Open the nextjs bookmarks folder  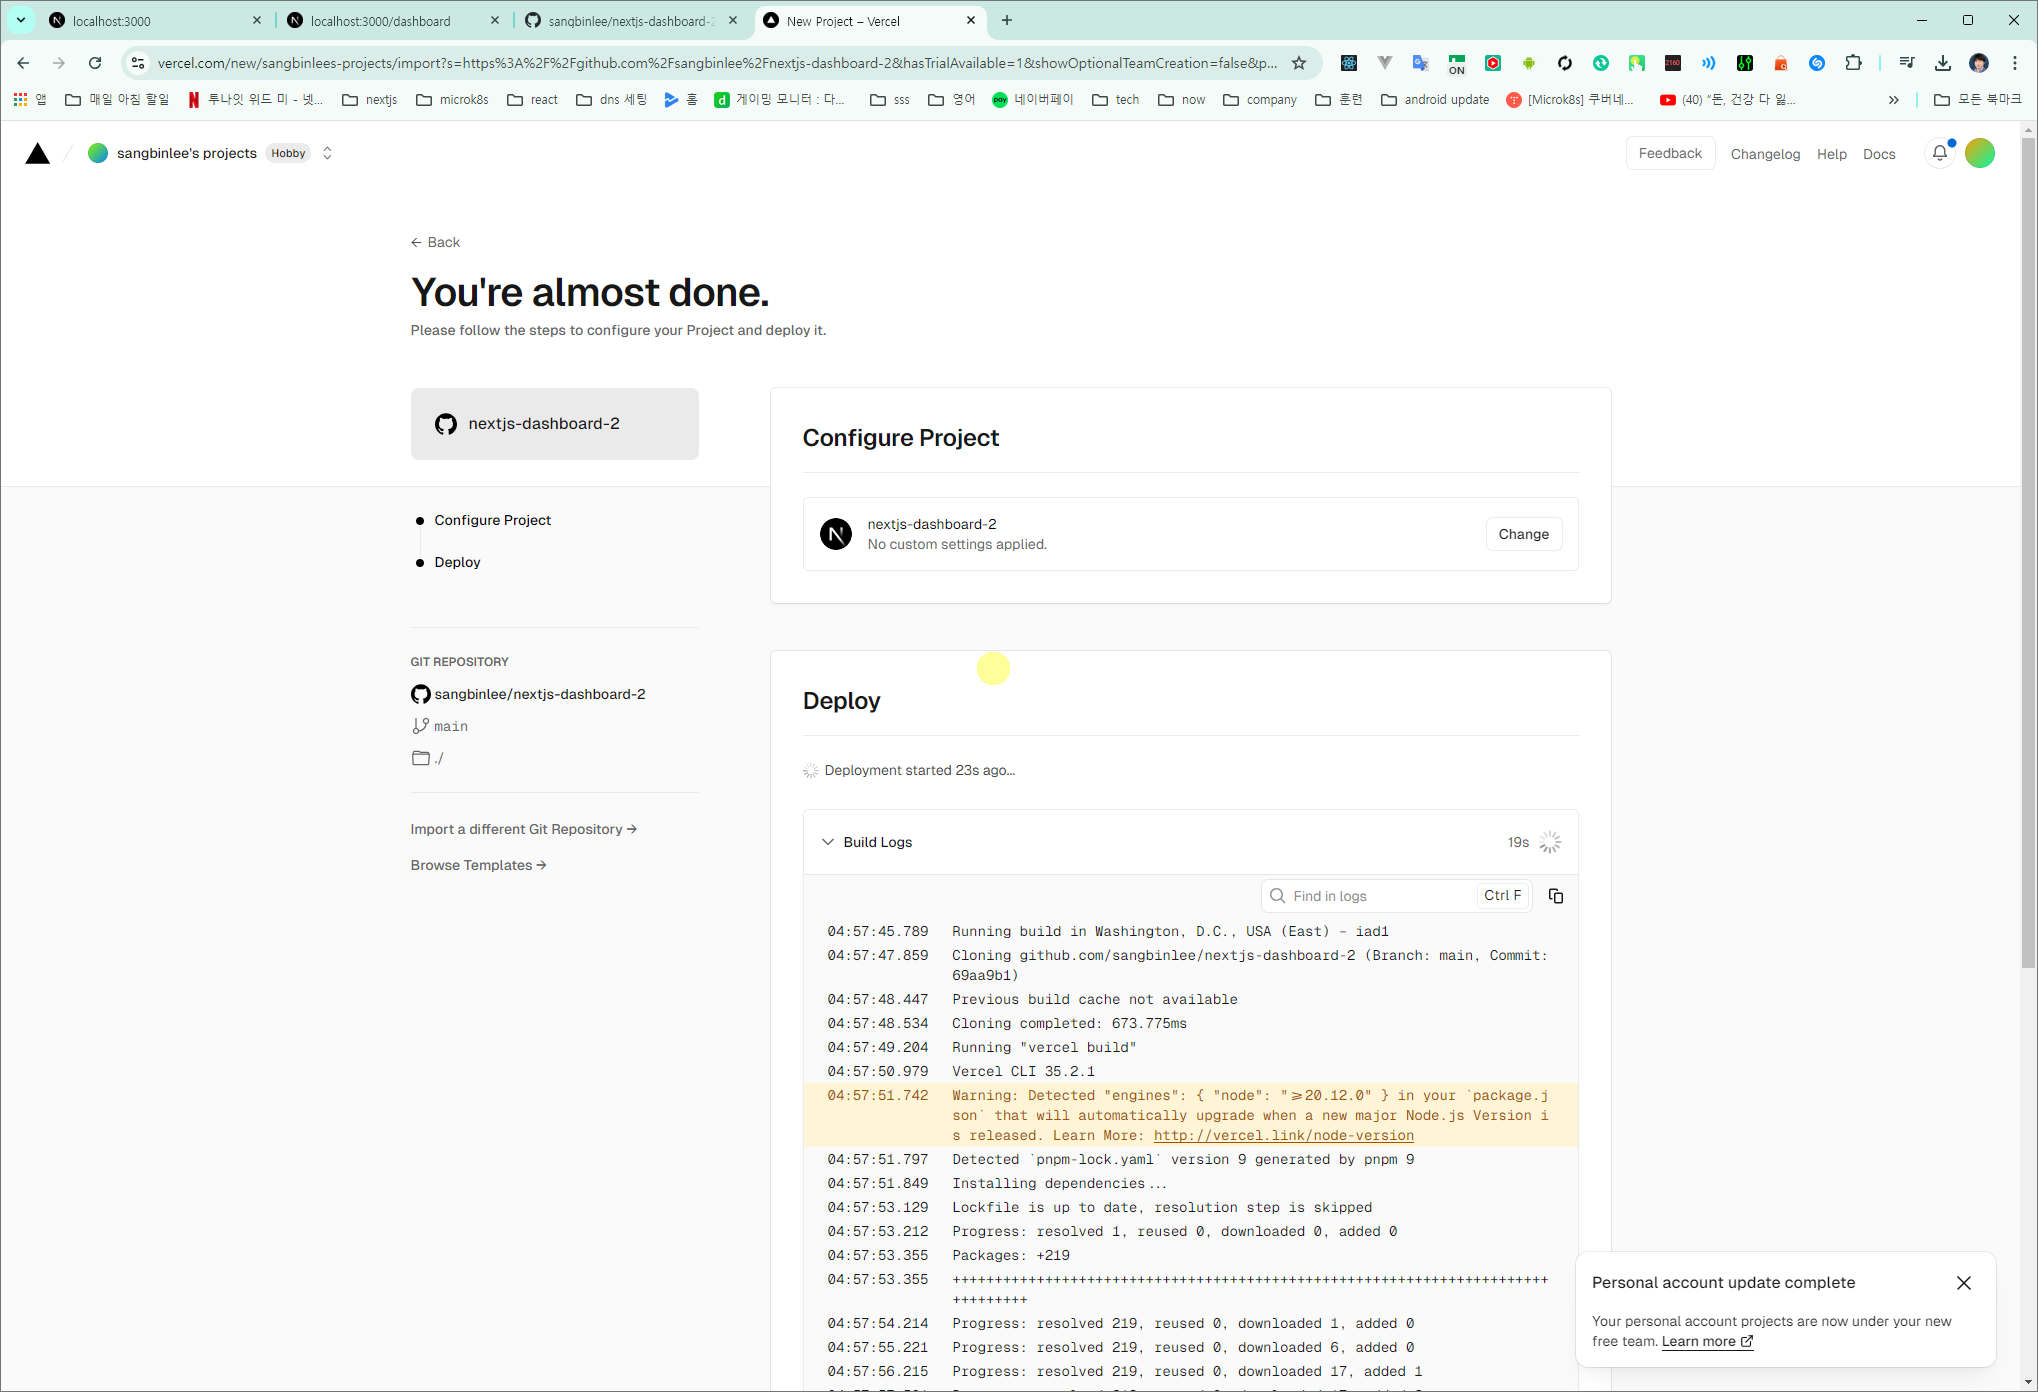[370, 100]
